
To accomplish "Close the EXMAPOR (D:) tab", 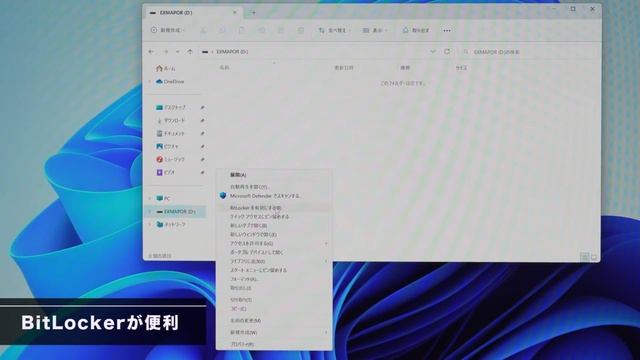I will point(235,13).
